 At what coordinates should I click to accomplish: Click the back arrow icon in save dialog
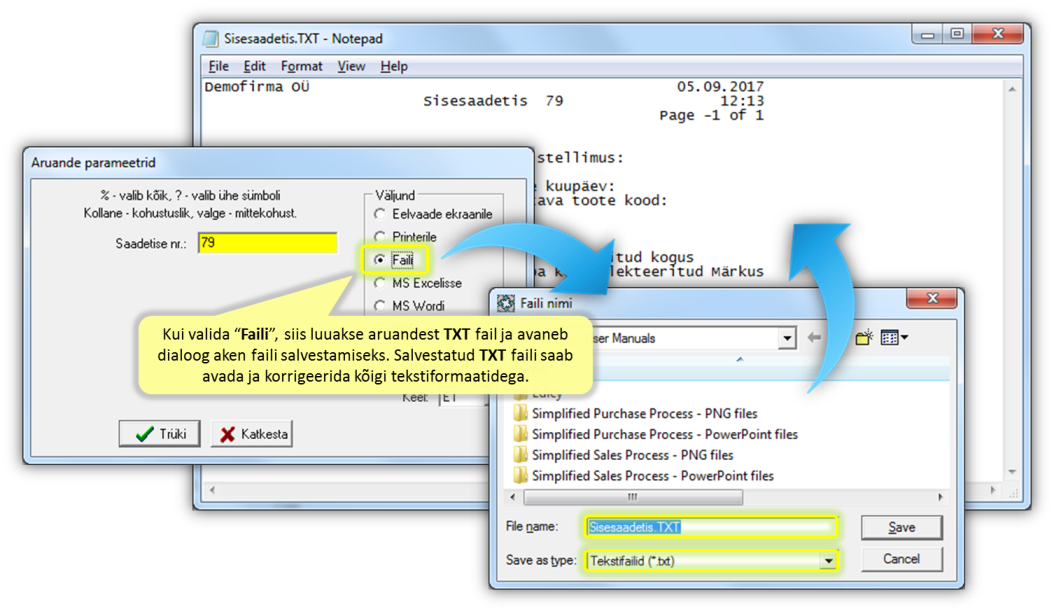coord(814,338)
